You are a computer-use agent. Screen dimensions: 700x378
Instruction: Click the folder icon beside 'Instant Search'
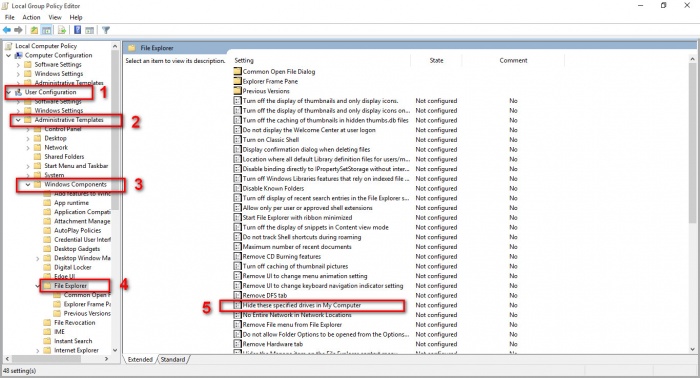47,341
